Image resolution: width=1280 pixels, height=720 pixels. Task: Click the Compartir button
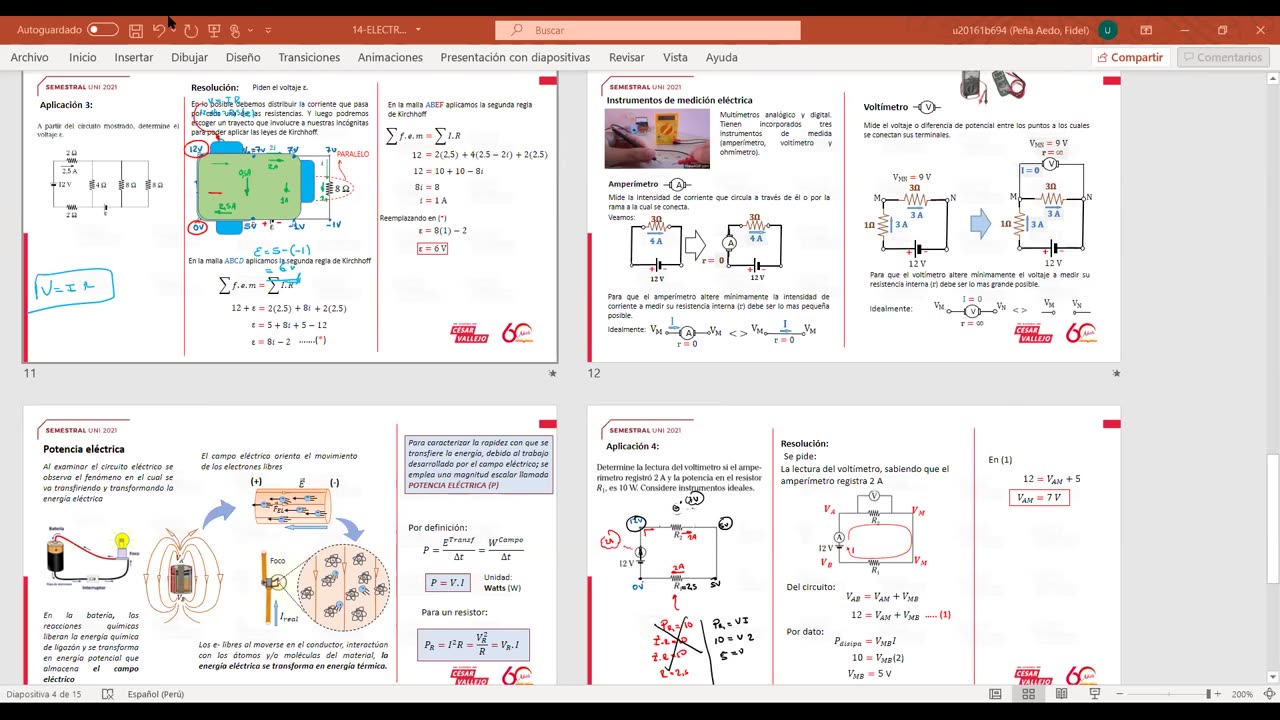[x=1130, y=57]
